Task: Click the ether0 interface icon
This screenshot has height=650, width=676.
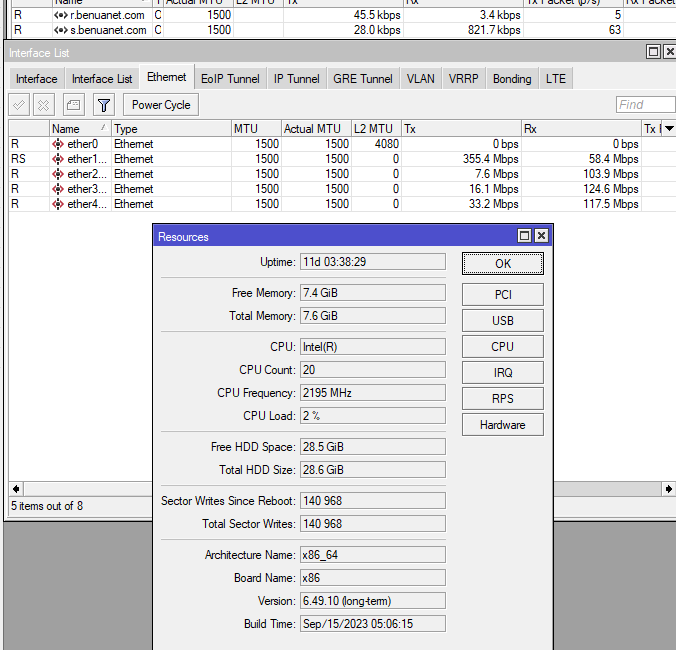Action: pyautogui.click(x=58, y=144)
